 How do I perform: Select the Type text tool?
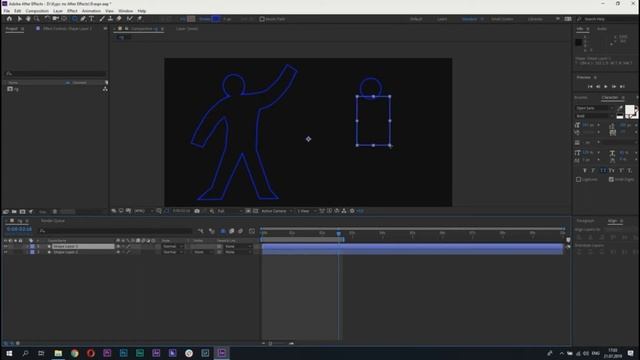pyautogui.click(x=91, y=19)
